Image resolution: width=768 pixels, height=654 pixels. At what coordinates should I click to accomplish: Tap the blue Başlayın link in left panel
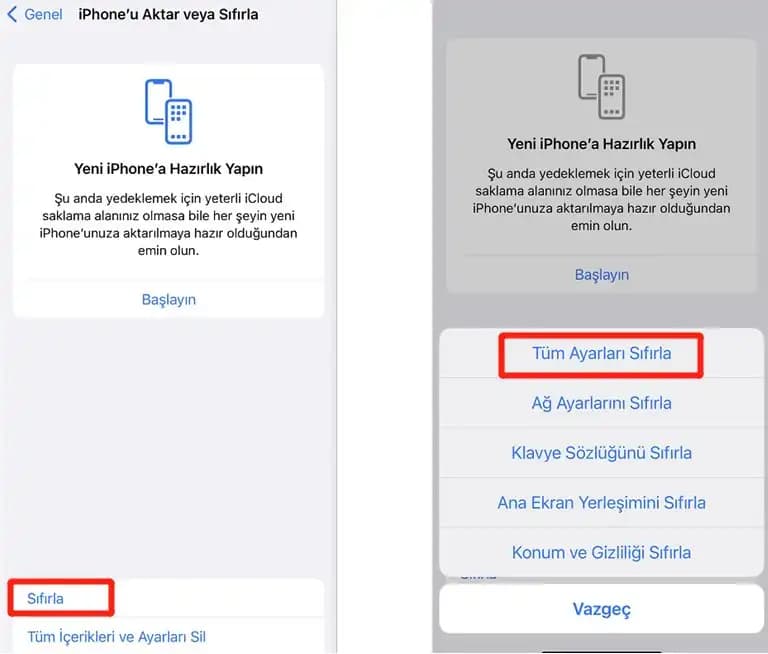[x=168, y=299]
